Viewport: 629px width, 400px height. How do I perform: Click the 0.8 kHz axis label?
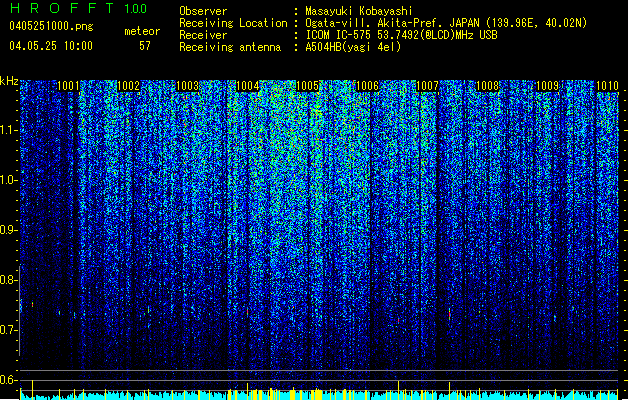pyautogui.click(x=9, y=280)
